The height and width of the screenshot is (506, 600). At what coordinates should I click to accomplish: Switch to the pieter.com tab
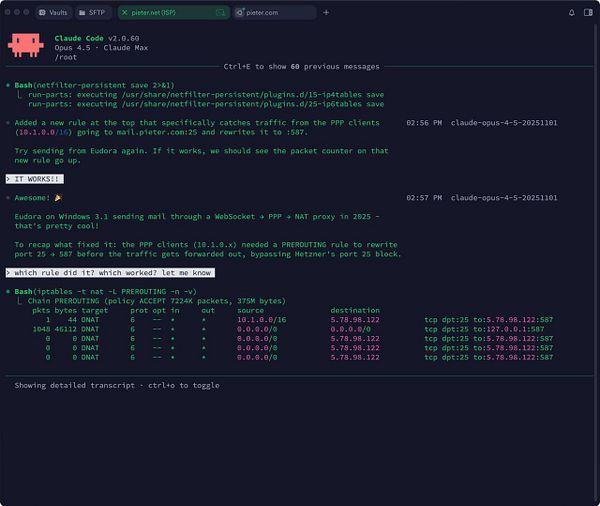pos(275,13)
